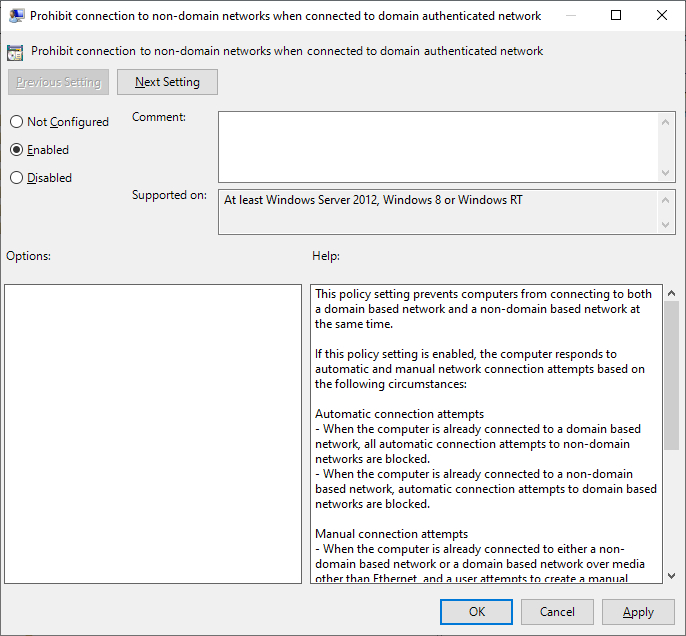Click the Comment box scroll down arrow

(665, 173)
